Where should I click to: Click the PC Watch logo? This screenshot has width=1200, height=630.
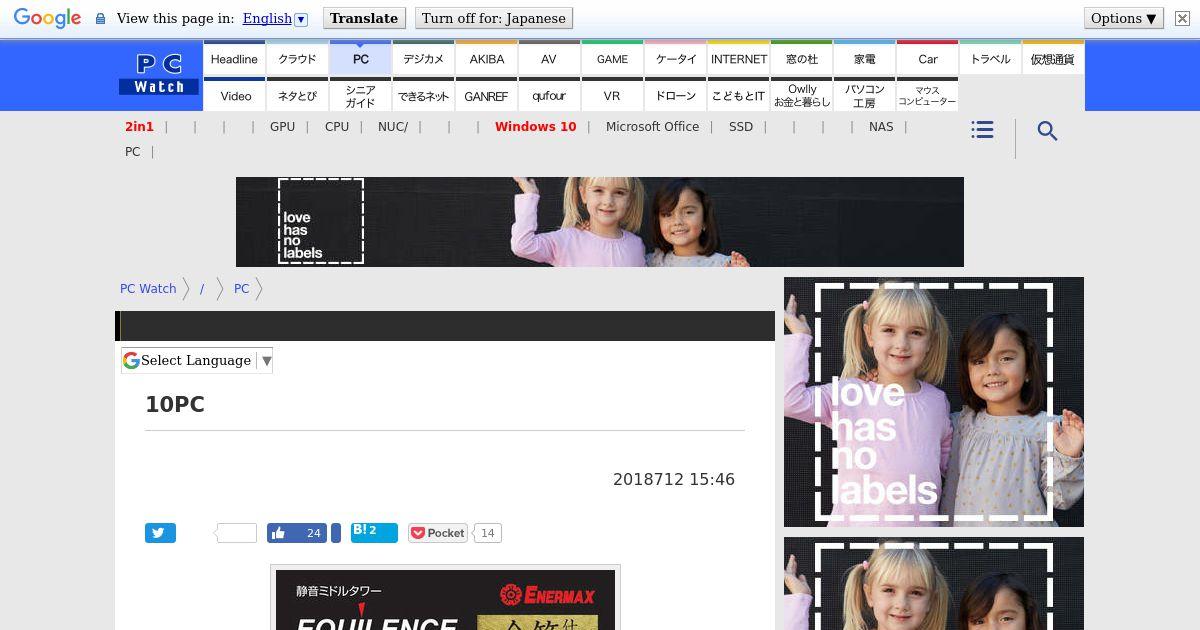[x=159, y=74]
